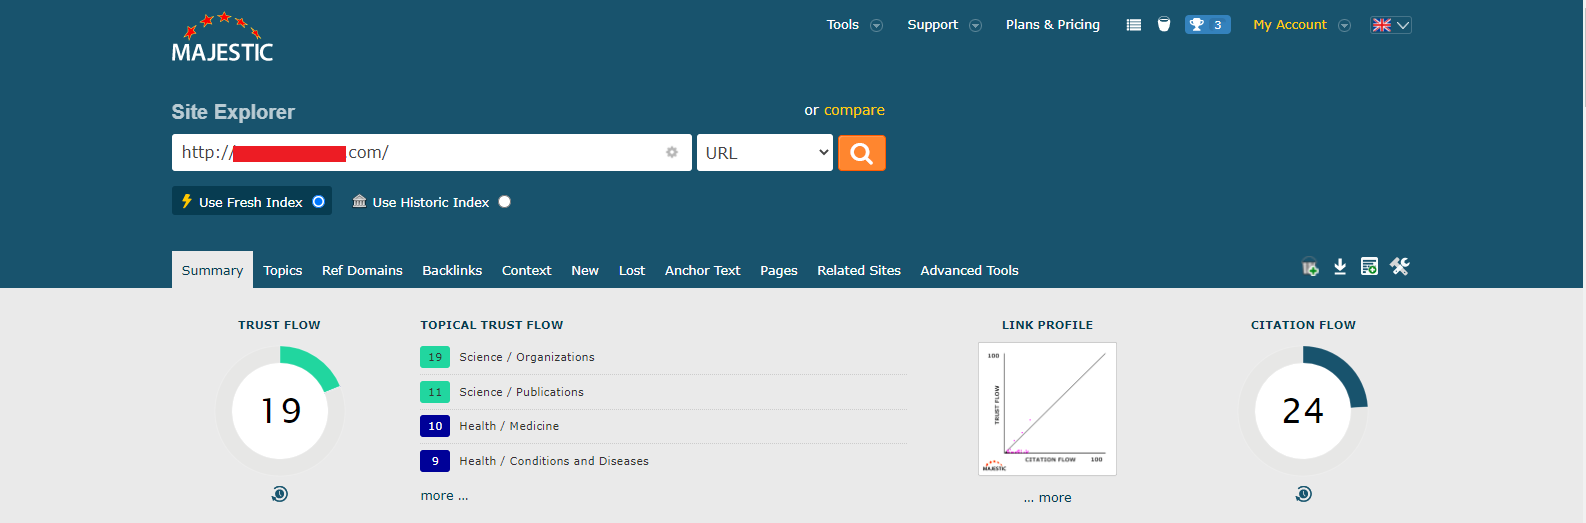Click Trust Flow history icon below 19
This screenshot has width=1586, height=523.
point(280,494)
